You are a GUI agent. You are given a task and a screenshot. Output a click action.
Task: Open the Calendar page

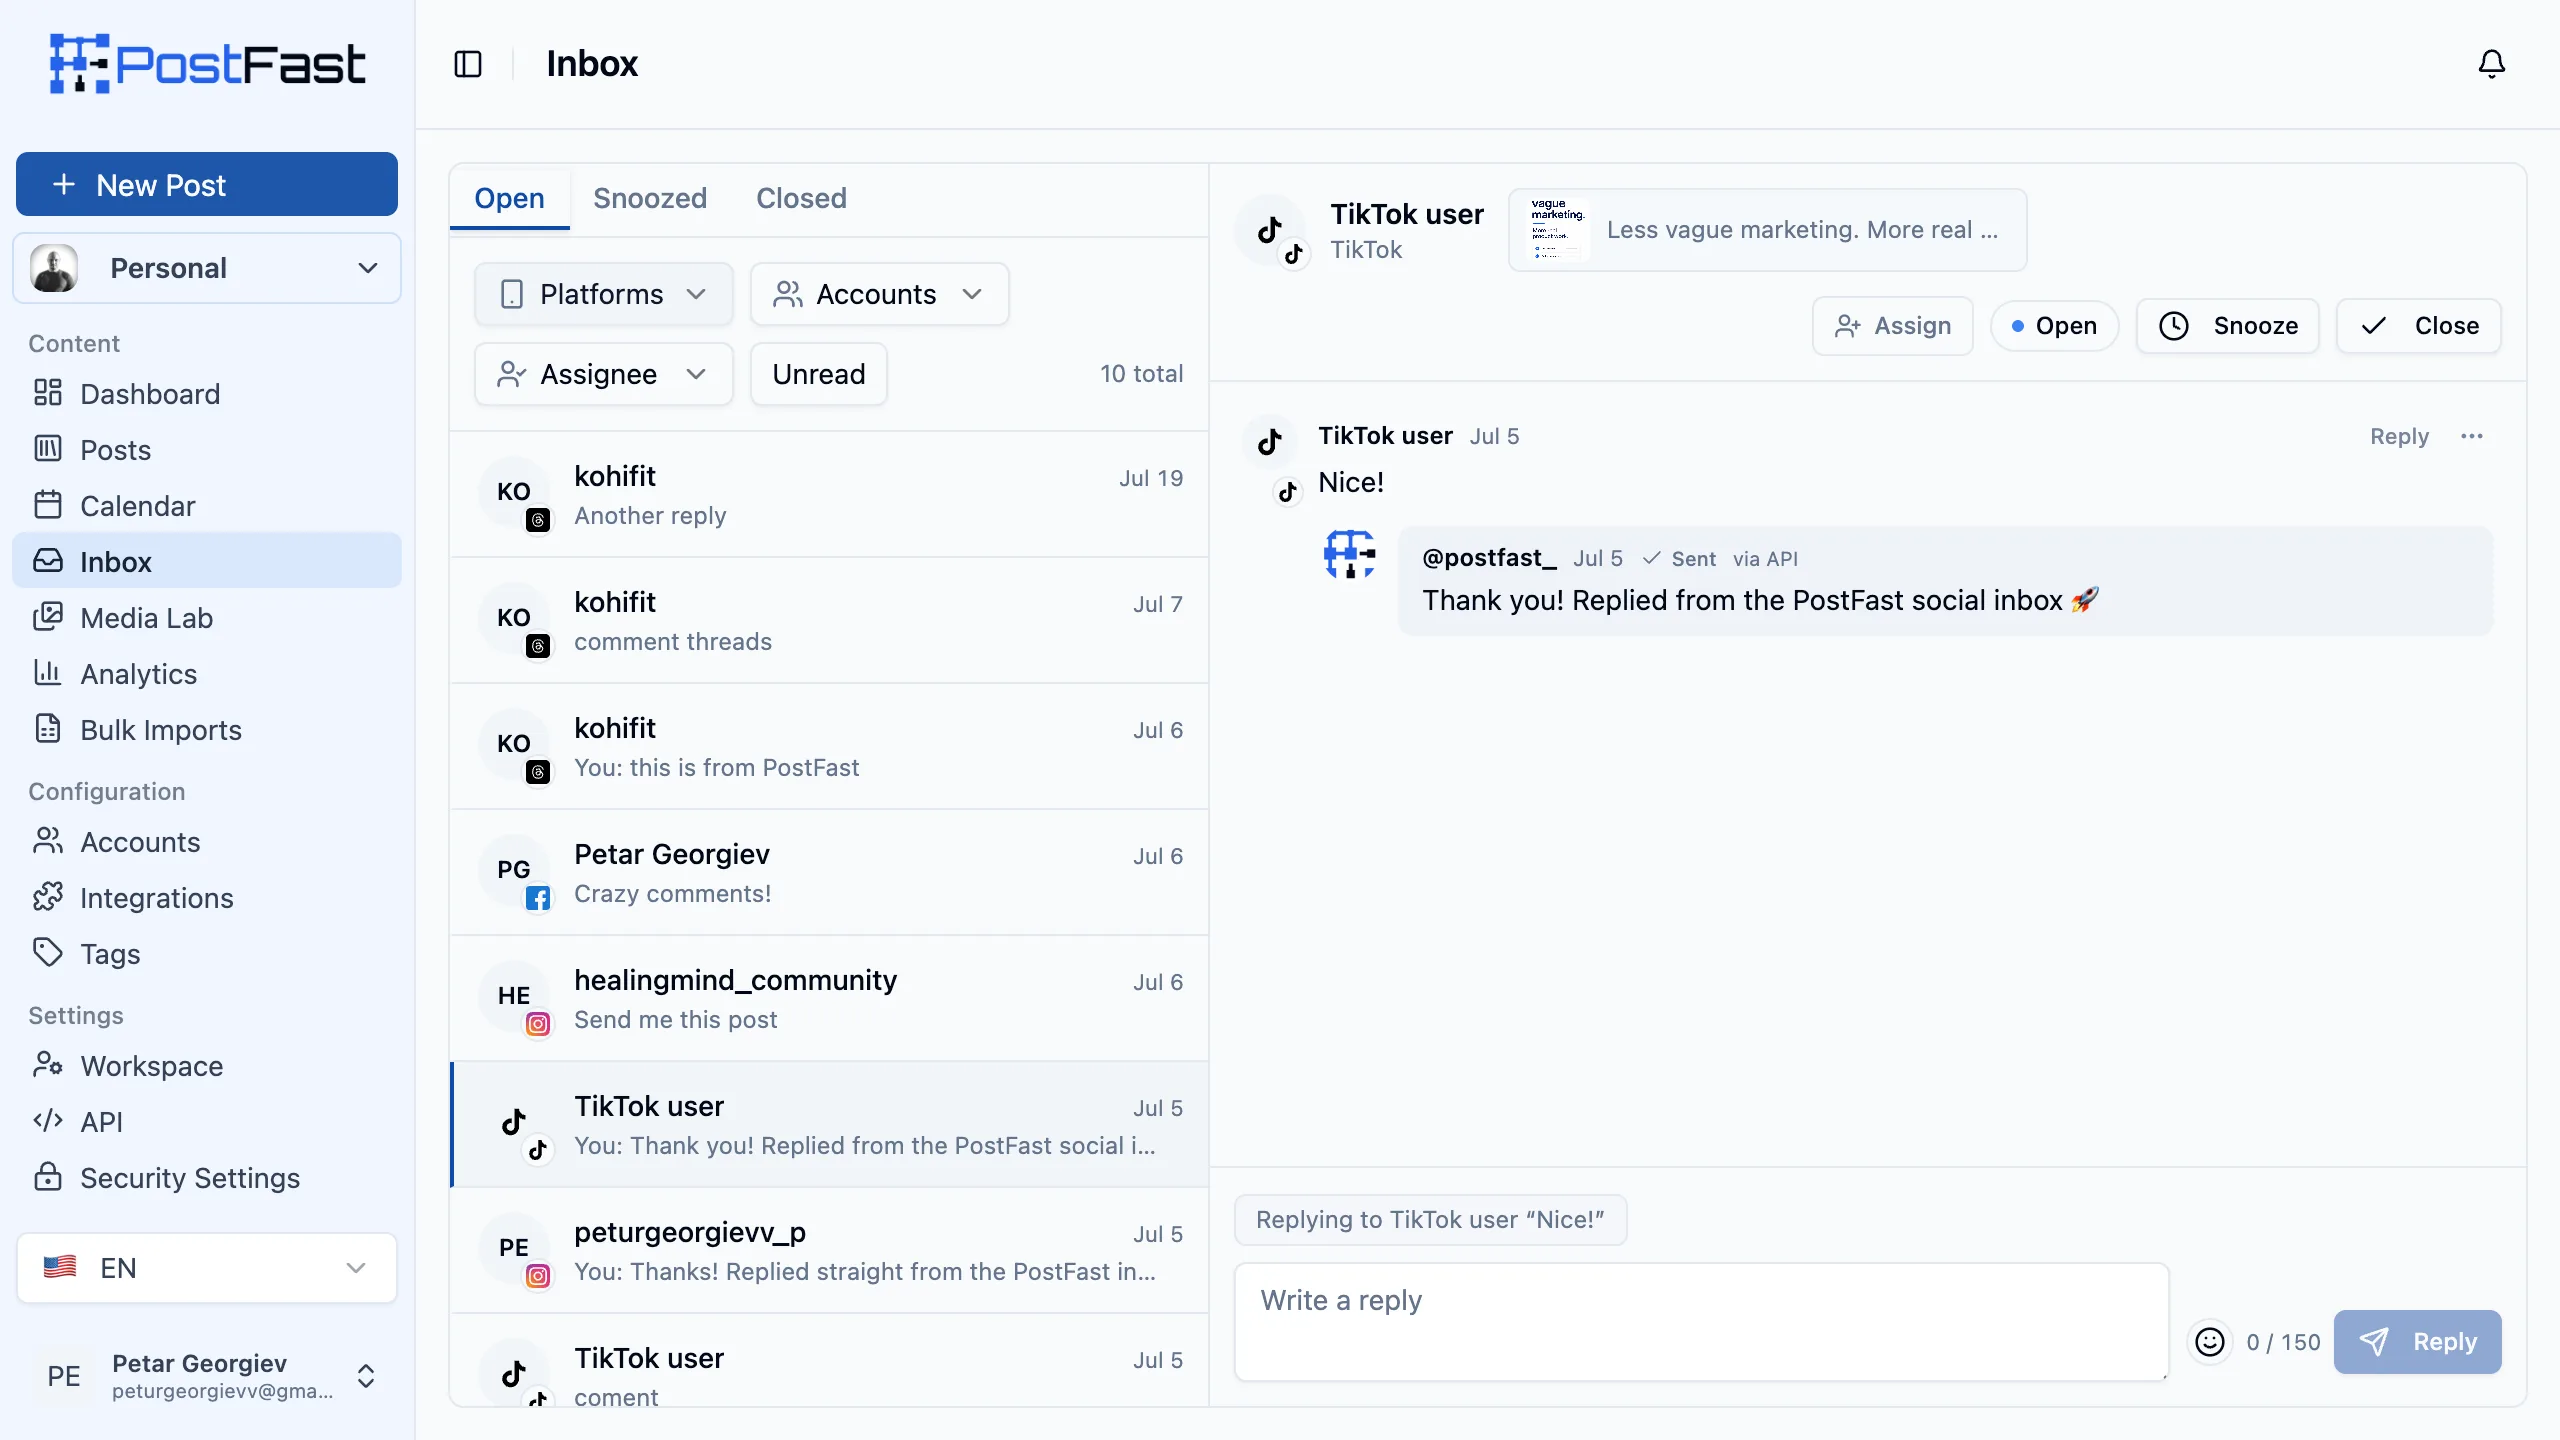tap(207, 506)
